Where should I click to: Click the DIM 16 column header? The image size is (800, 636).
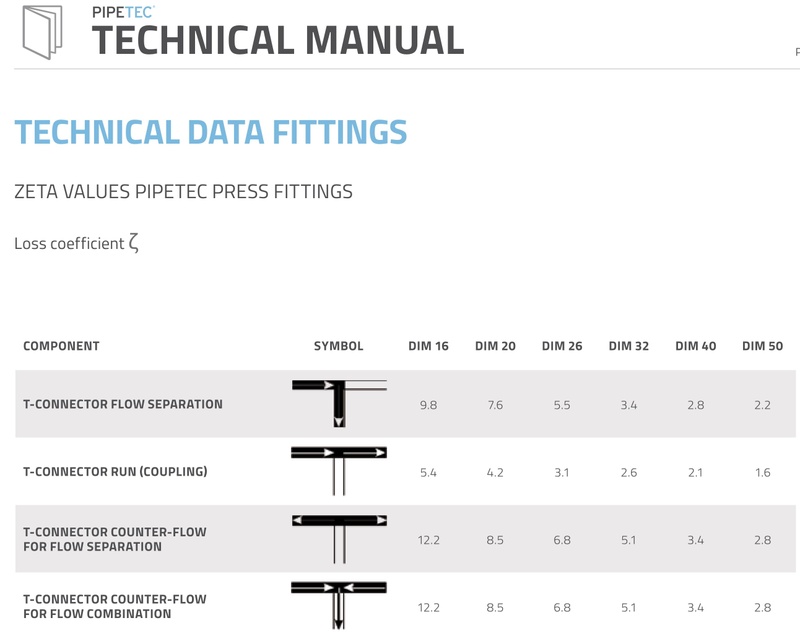click(x=428, y=346)
